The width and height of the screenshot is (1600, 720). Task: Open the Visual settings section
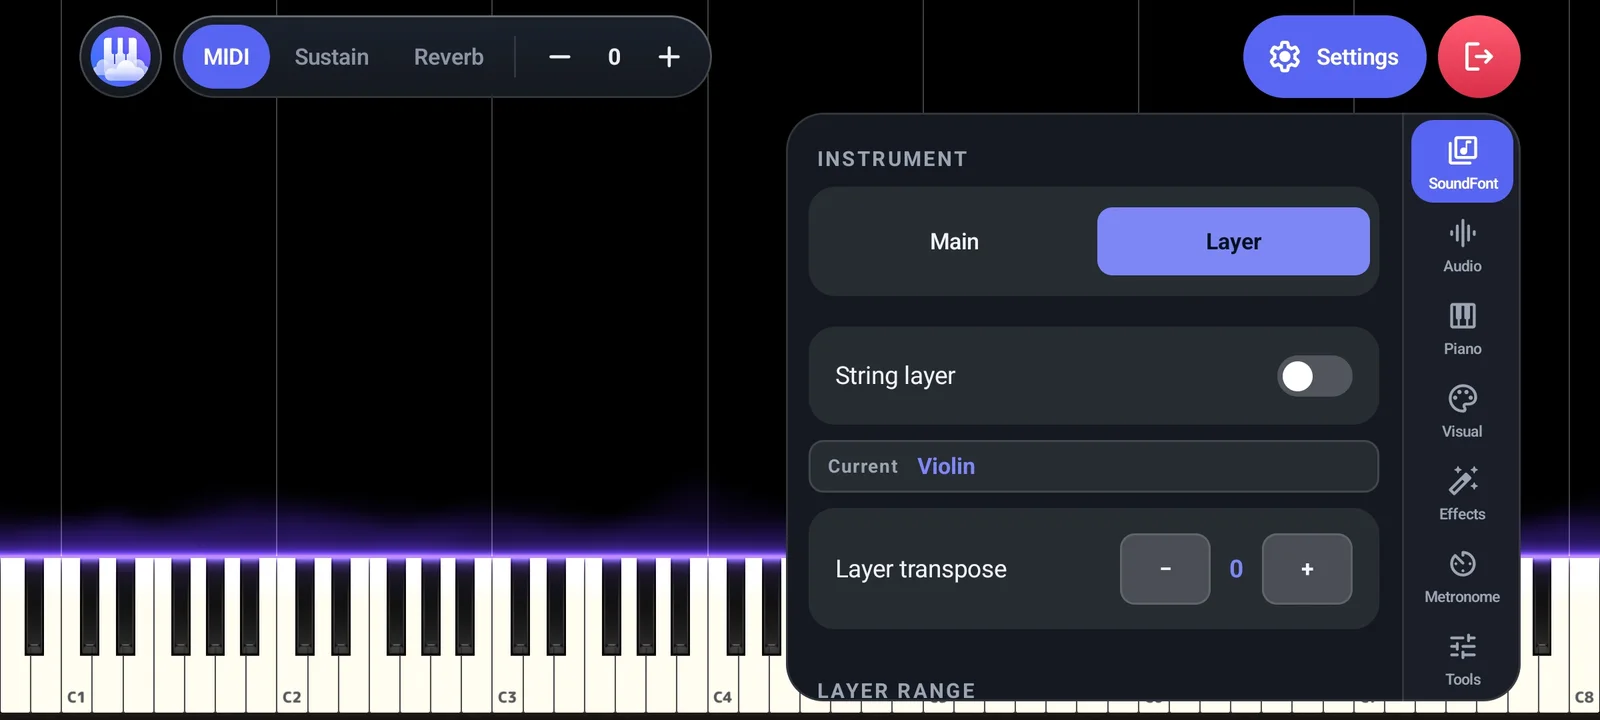tap(1462, 411)
